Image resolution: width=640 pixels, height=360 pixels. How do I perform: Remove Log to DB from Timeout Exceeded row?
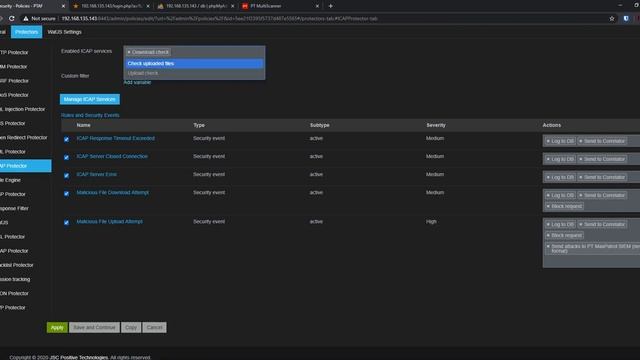(548, 141)
